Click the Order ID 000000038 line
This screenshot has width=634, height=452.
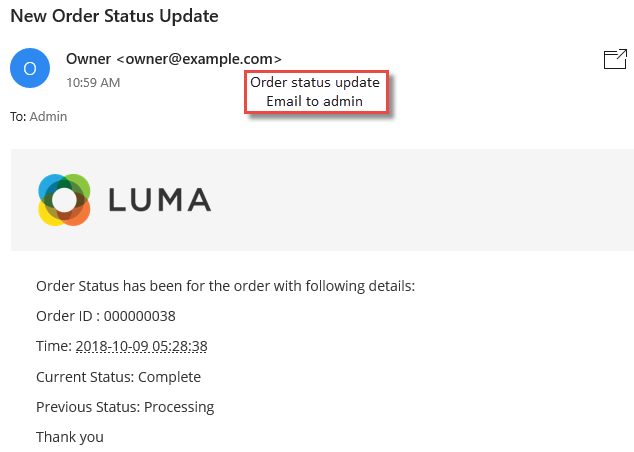(106, 316)
